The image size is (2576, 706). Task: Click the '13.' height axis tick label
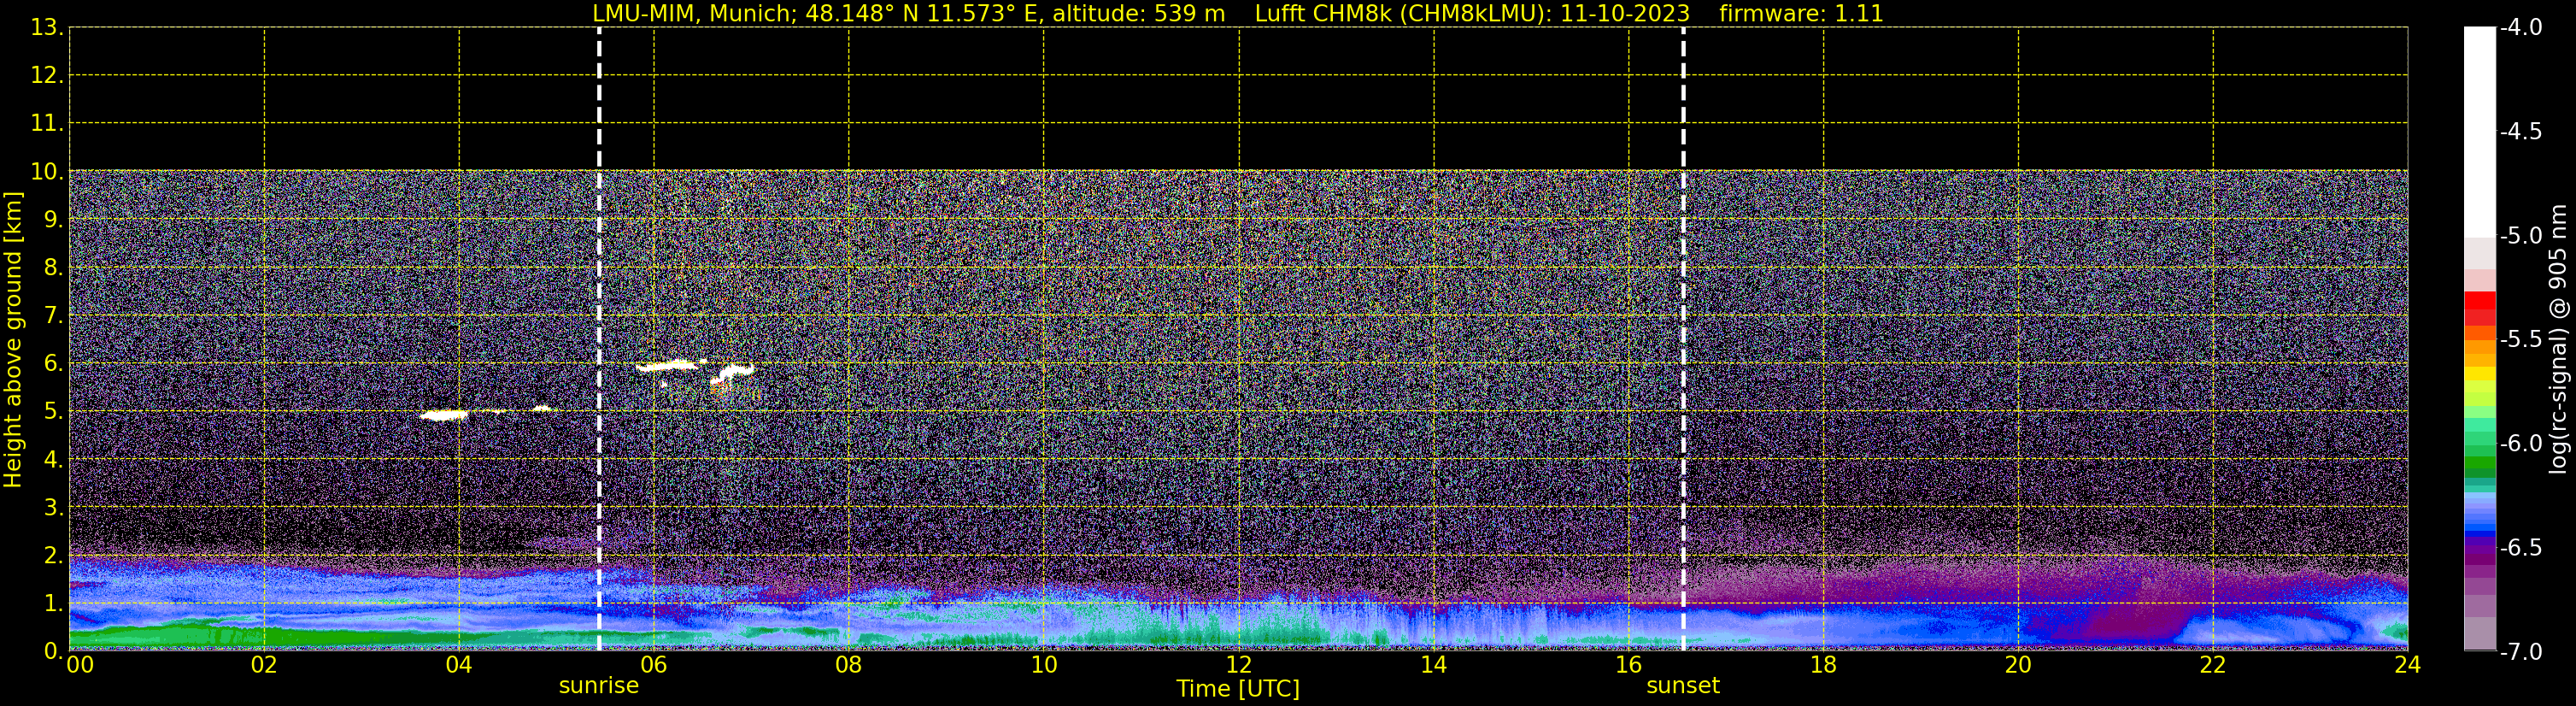pos(47,27)
